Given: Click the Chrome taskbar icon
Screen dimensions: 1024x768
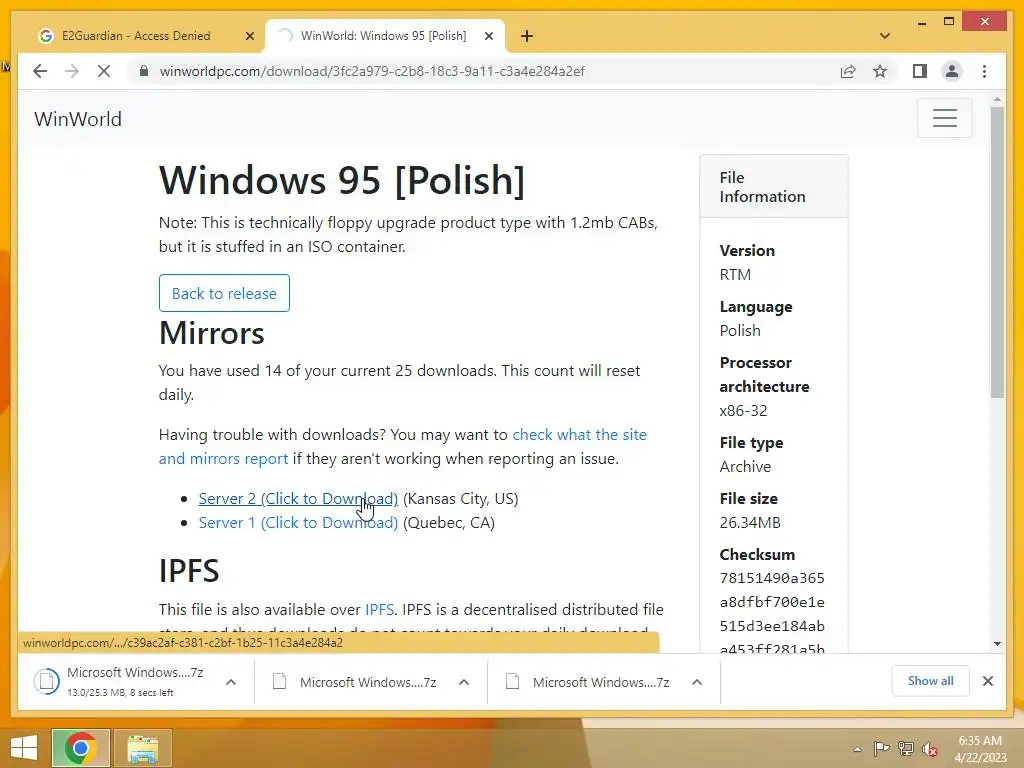Looking at the screenshot, I should tap(80, 748).
